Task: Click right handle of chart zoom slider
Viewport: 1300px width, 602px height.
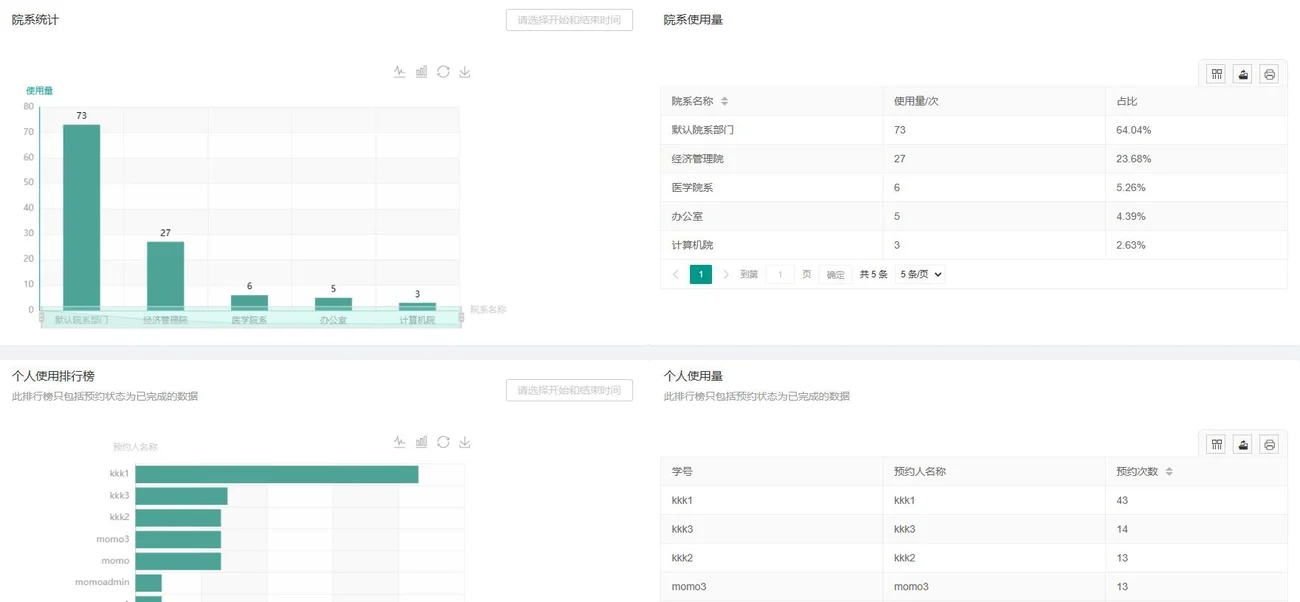Action: [x=461, y=317]
